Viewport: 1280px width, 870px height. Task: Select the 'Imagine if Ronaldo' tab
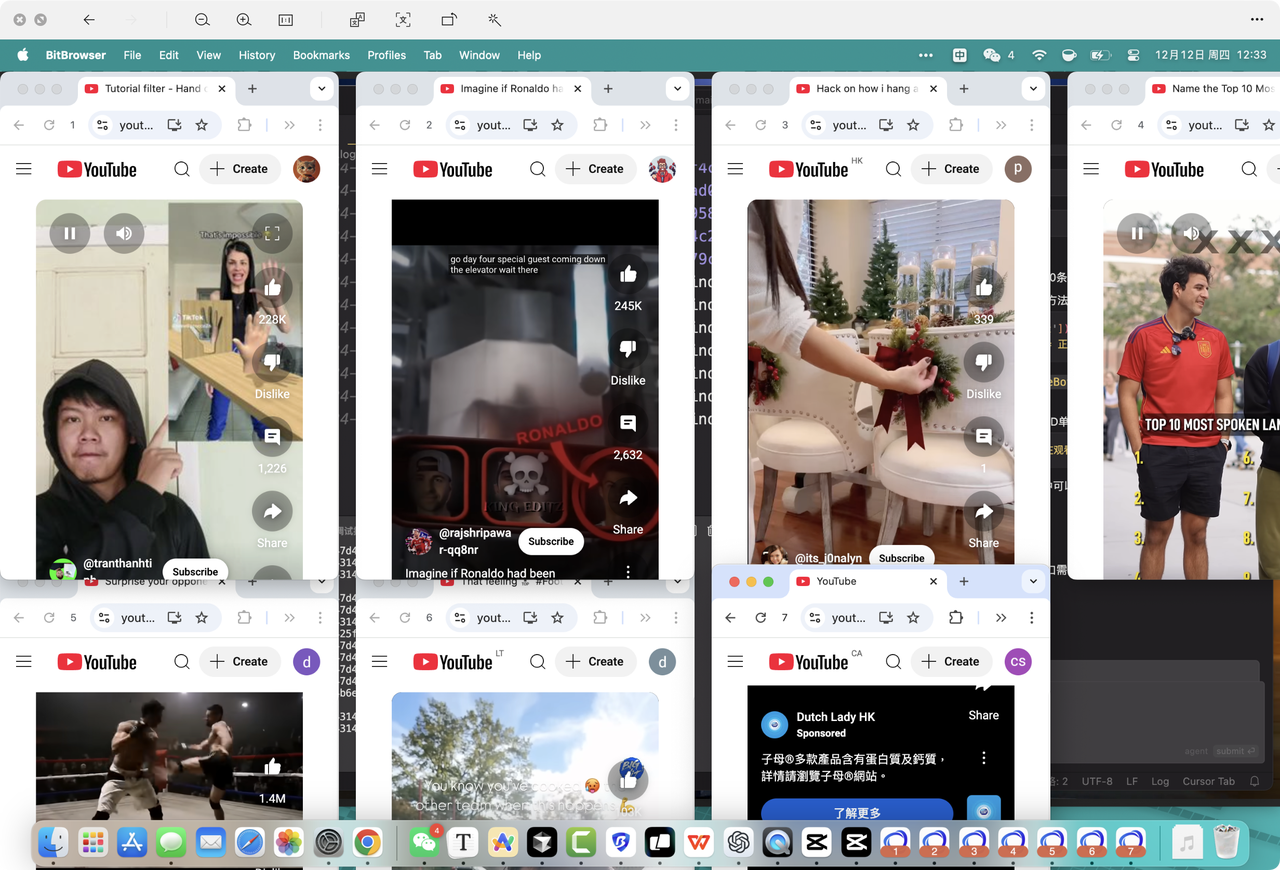tap(512, 89)
